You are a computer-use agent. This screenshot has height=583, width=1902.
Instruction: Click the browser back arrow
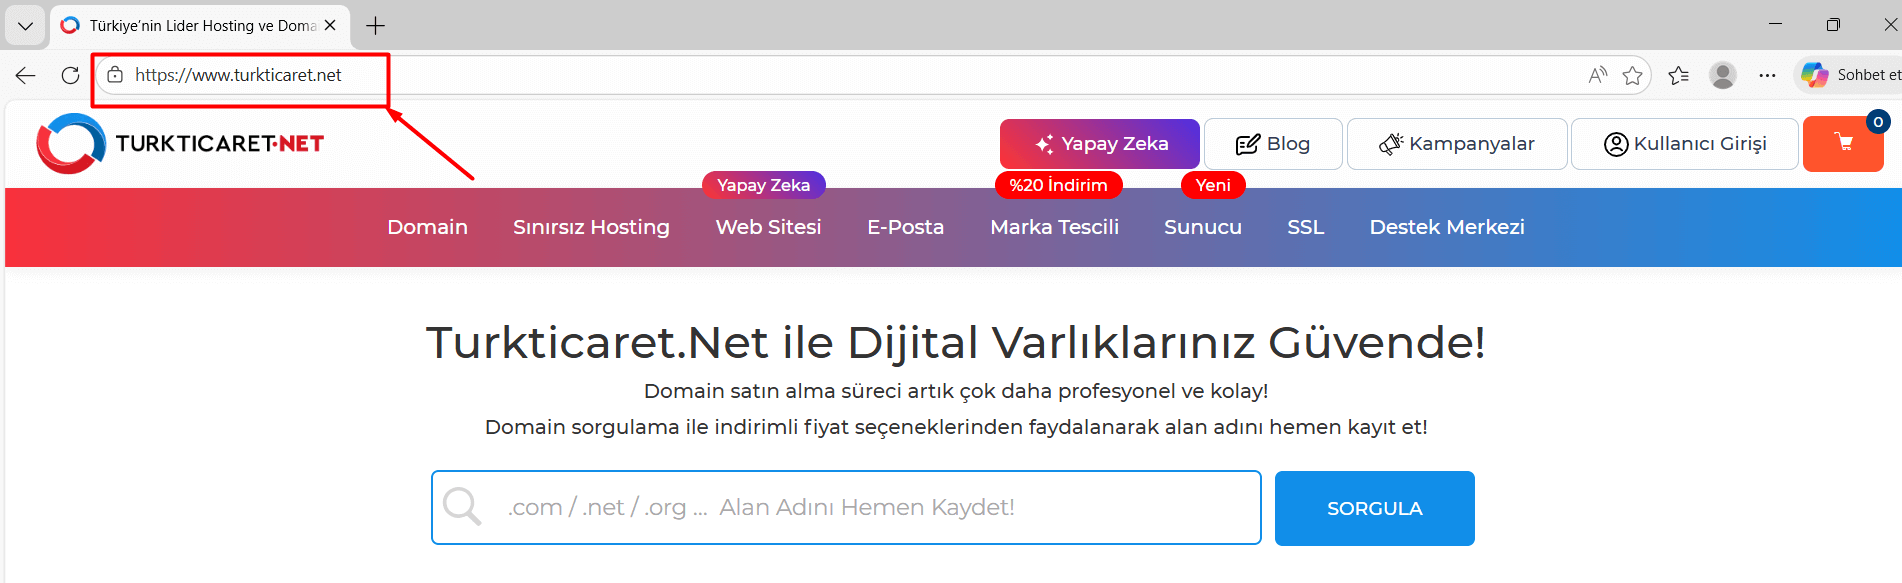click(26, 75)
